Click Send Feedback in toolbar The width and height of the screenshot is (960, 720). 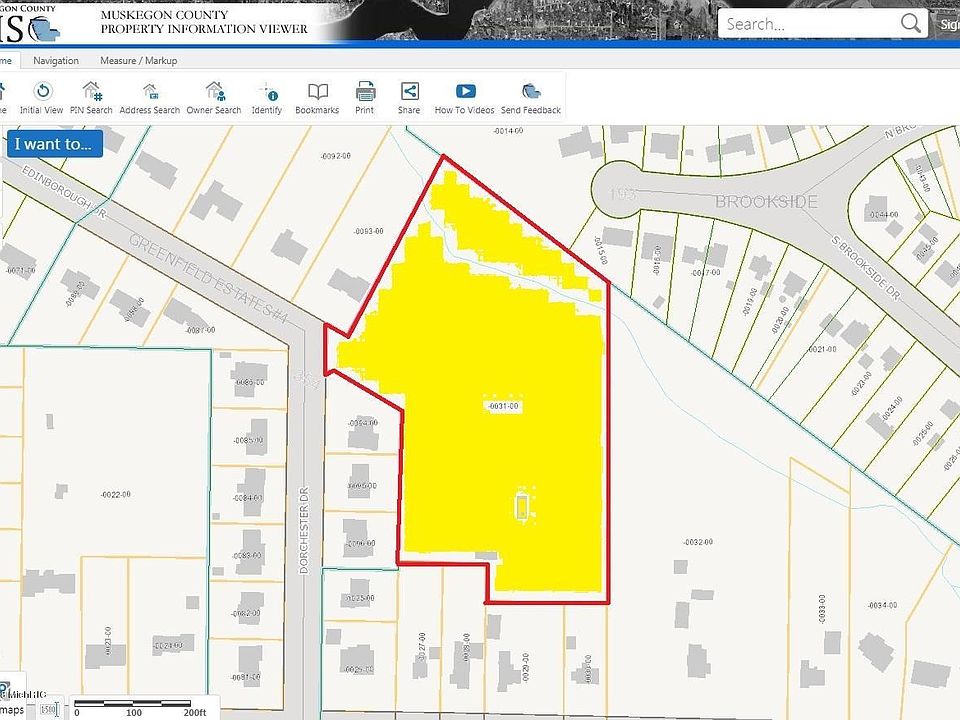(x=531, y=97)
